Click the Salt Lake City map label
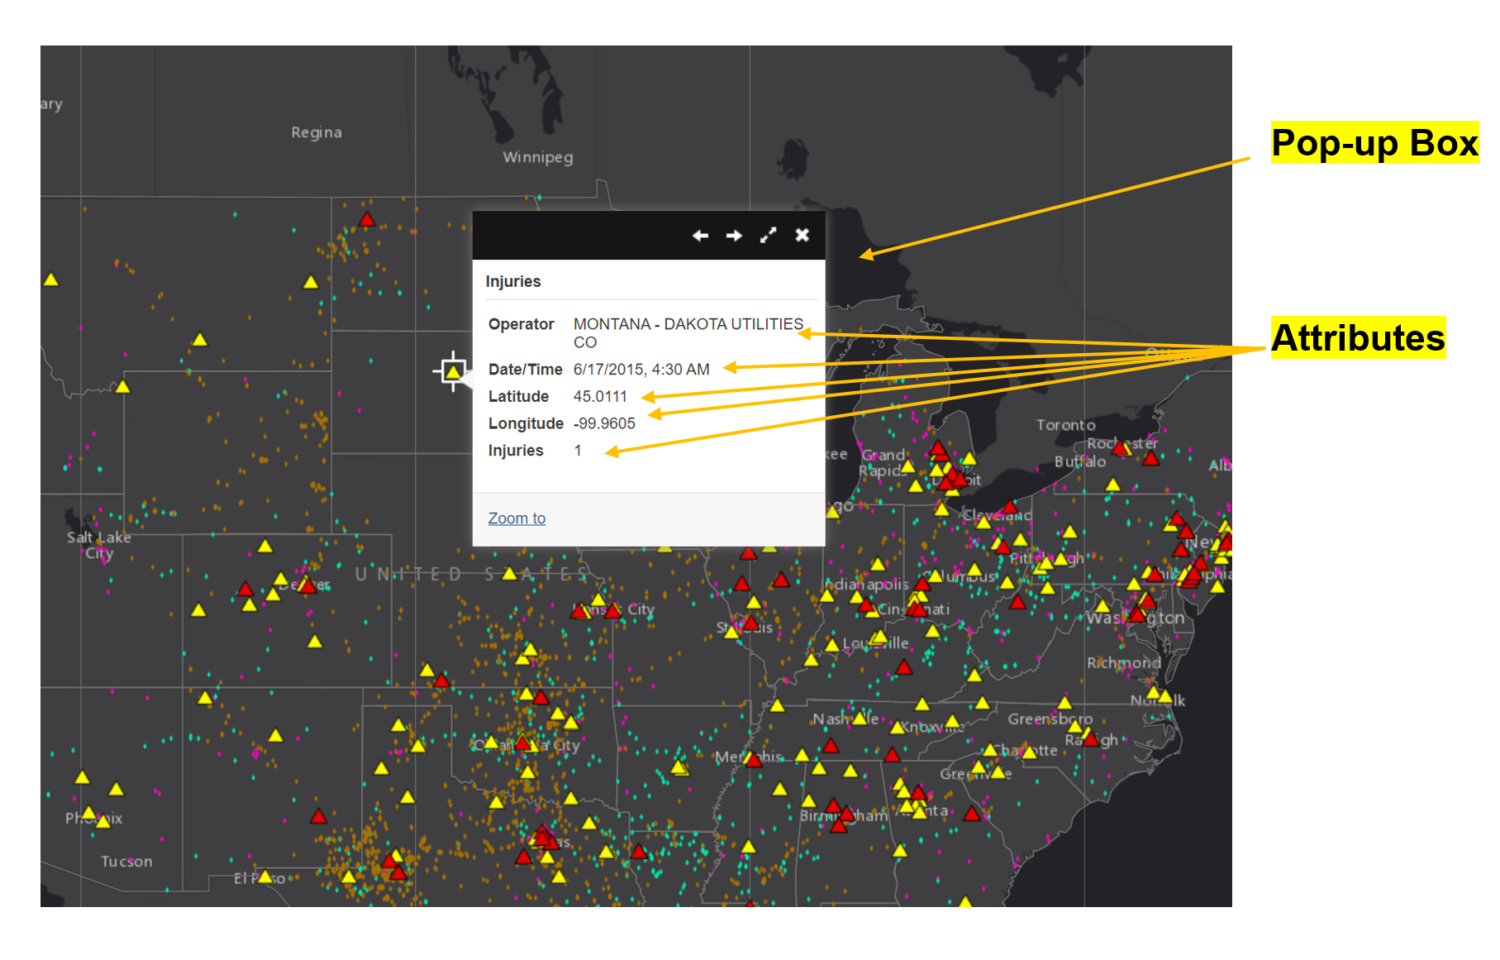 pos(98,545)
